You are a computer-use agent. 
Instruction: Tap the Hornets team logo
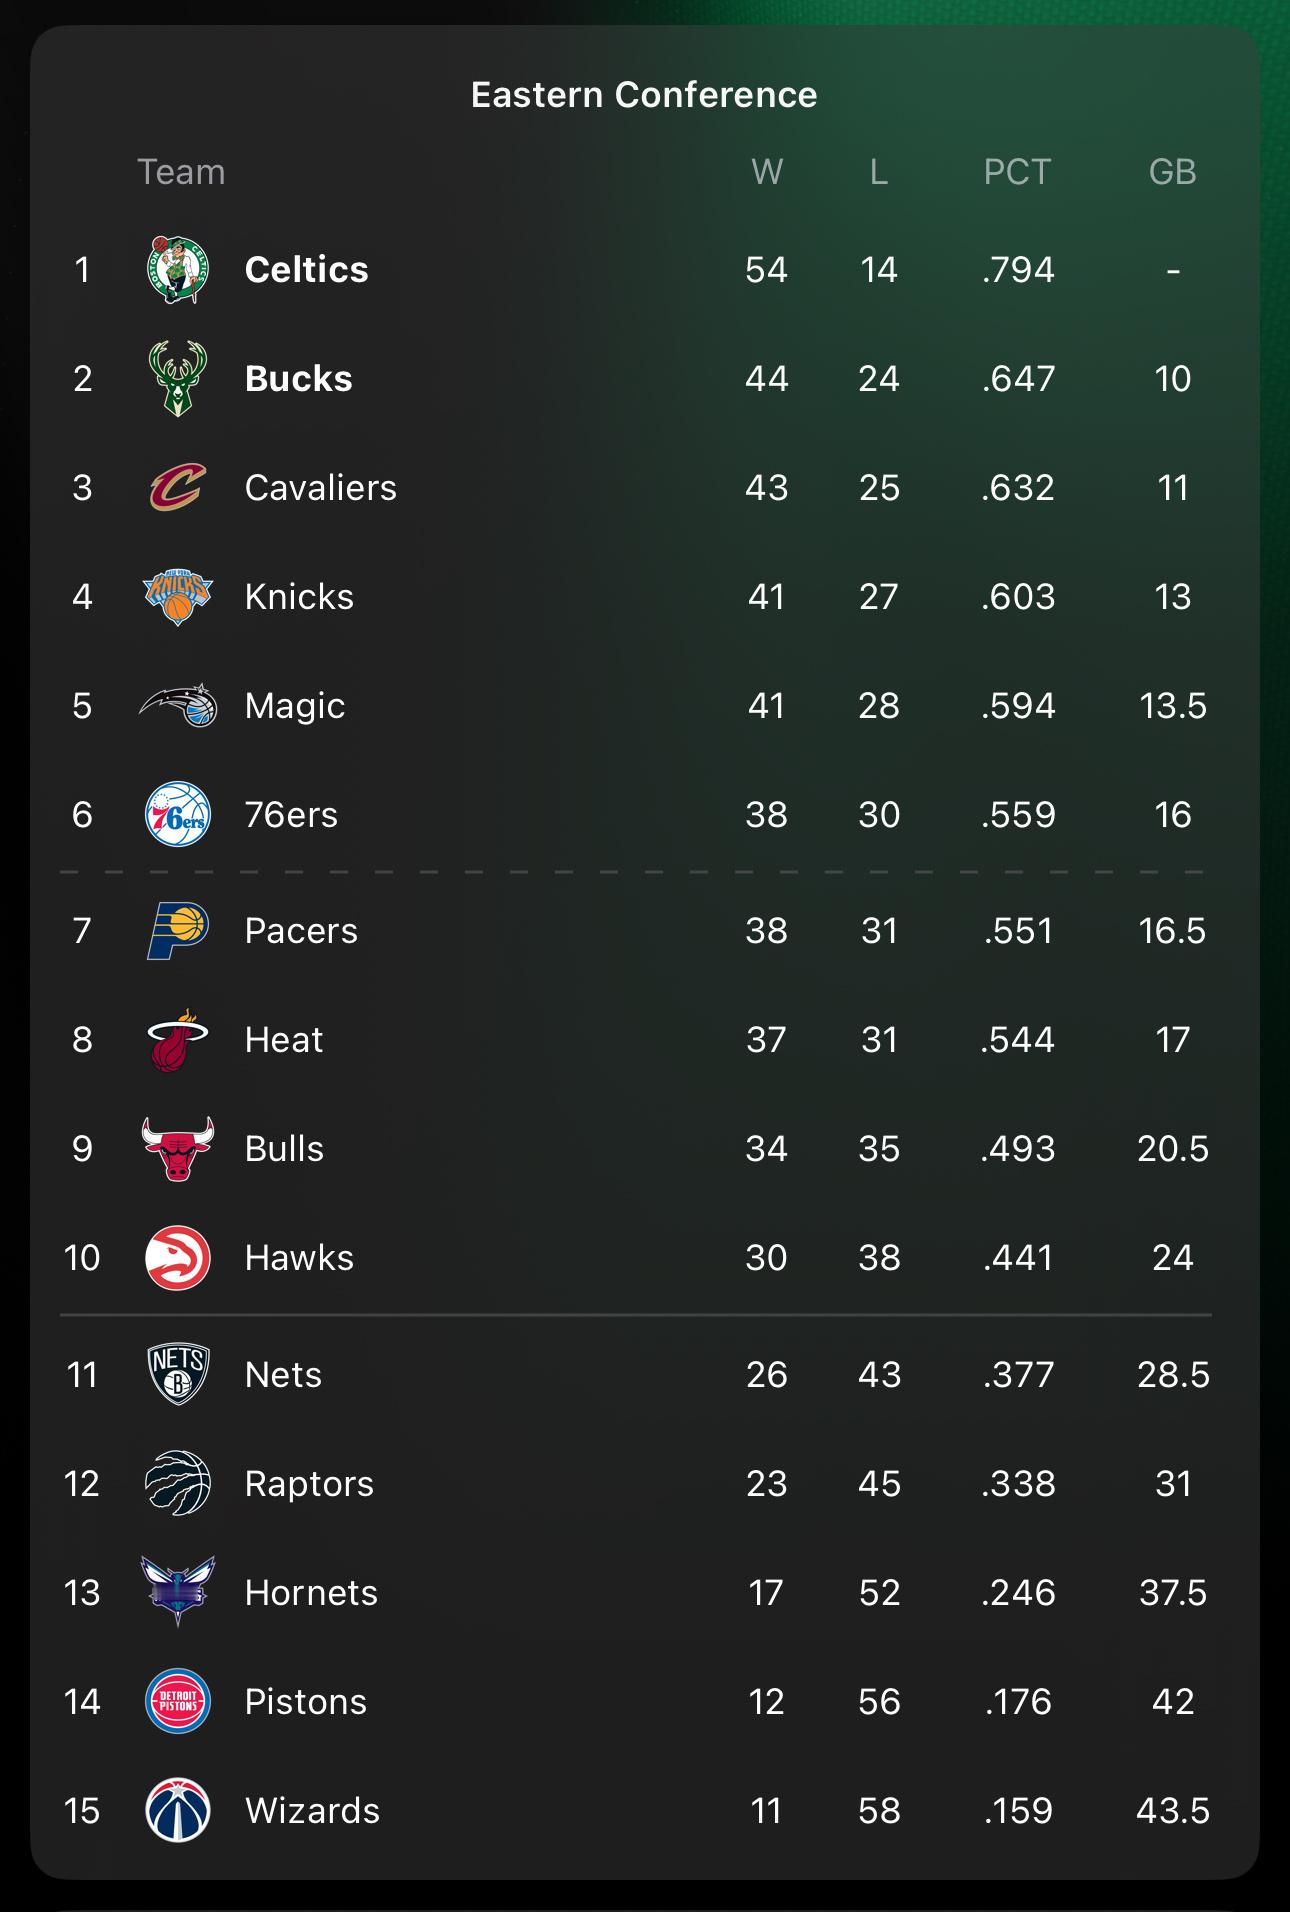(x=178, y=1592)
